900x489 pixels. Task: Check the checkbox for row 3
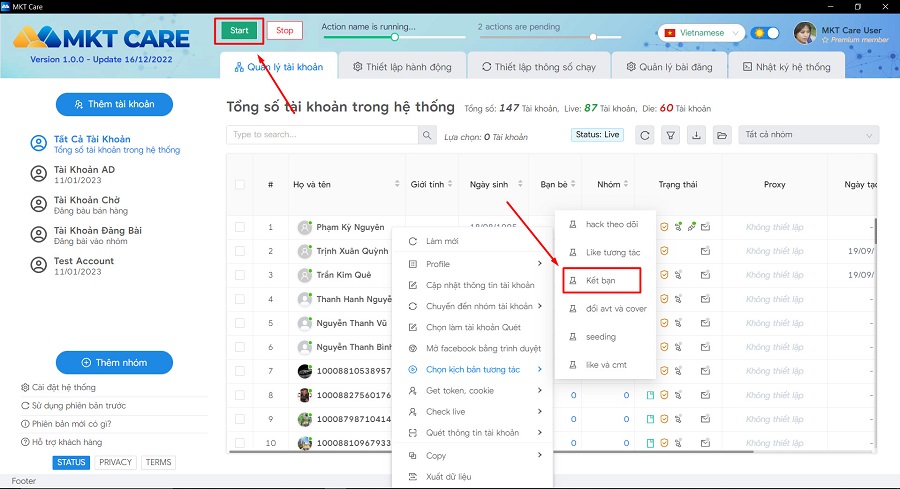(x=240, y=275)
